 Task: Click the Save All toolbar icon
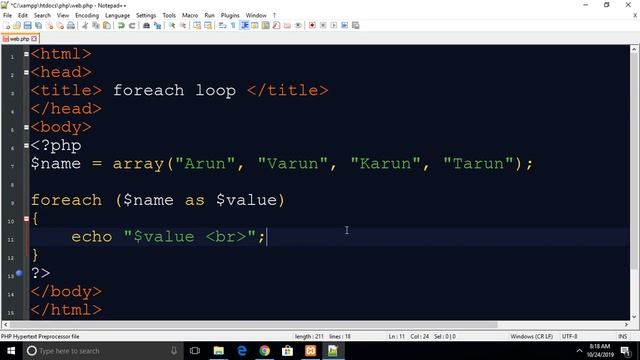coord(38,25)
